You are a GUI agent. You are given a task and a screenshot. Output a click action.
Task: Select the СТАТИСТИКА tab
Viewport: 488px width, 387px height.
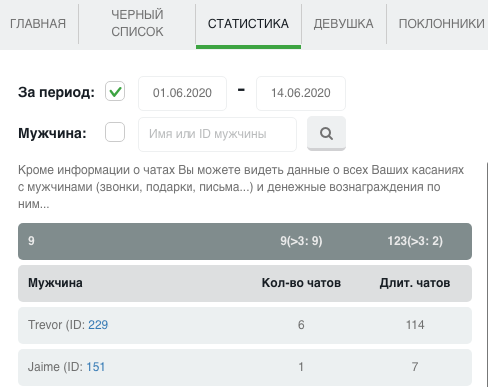[x=248, y=24]
